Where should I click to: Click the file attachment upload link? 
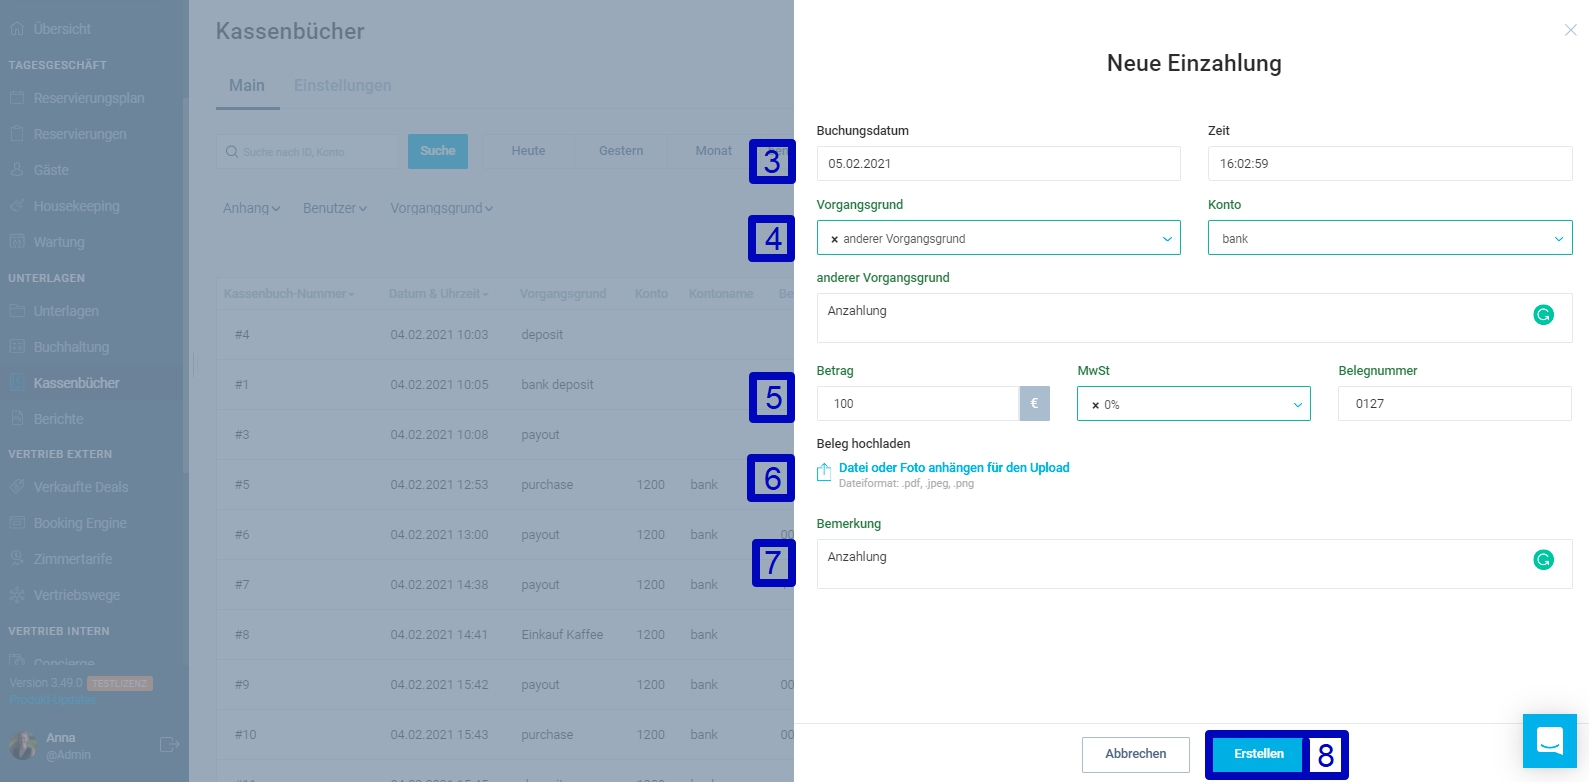point(953,467)
